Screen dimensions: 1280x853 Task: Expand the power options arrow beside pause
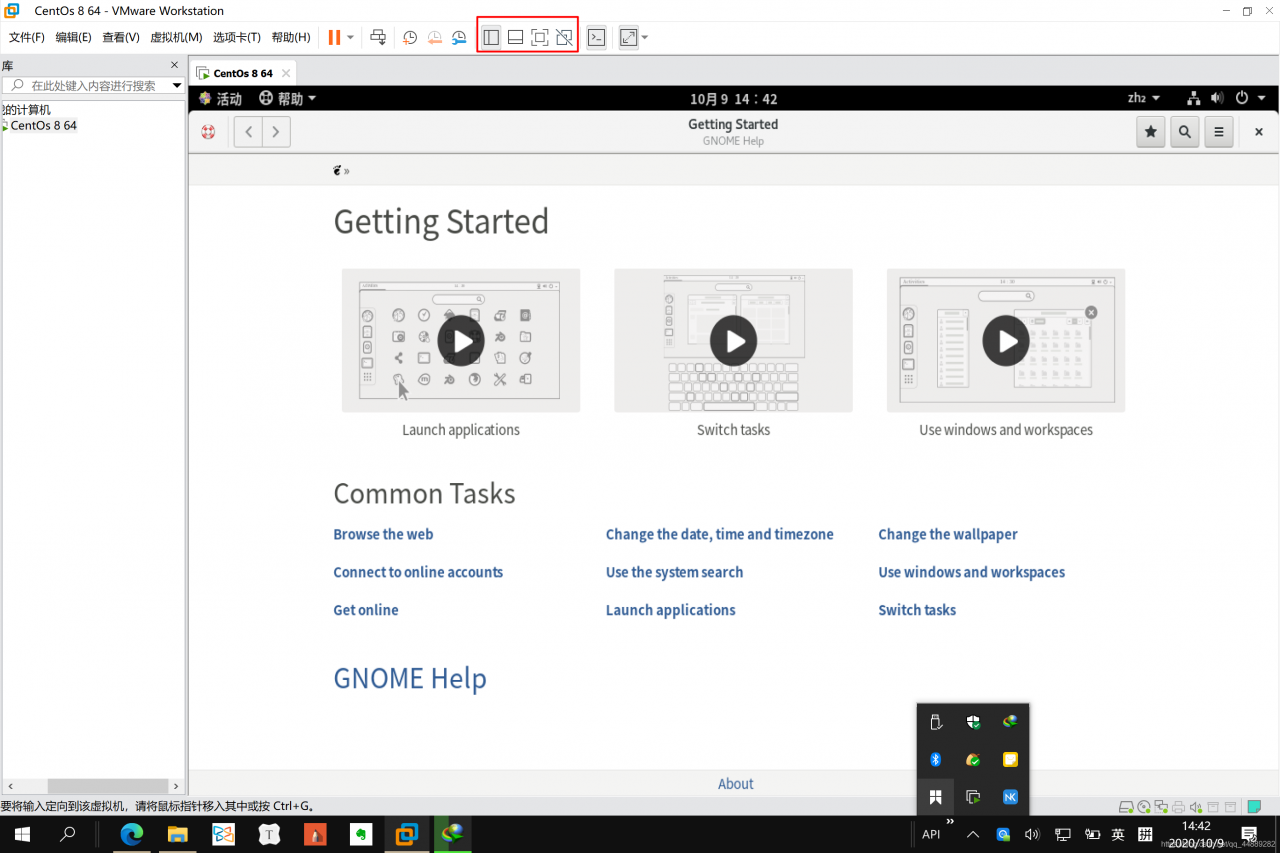[x=350, y=37]
